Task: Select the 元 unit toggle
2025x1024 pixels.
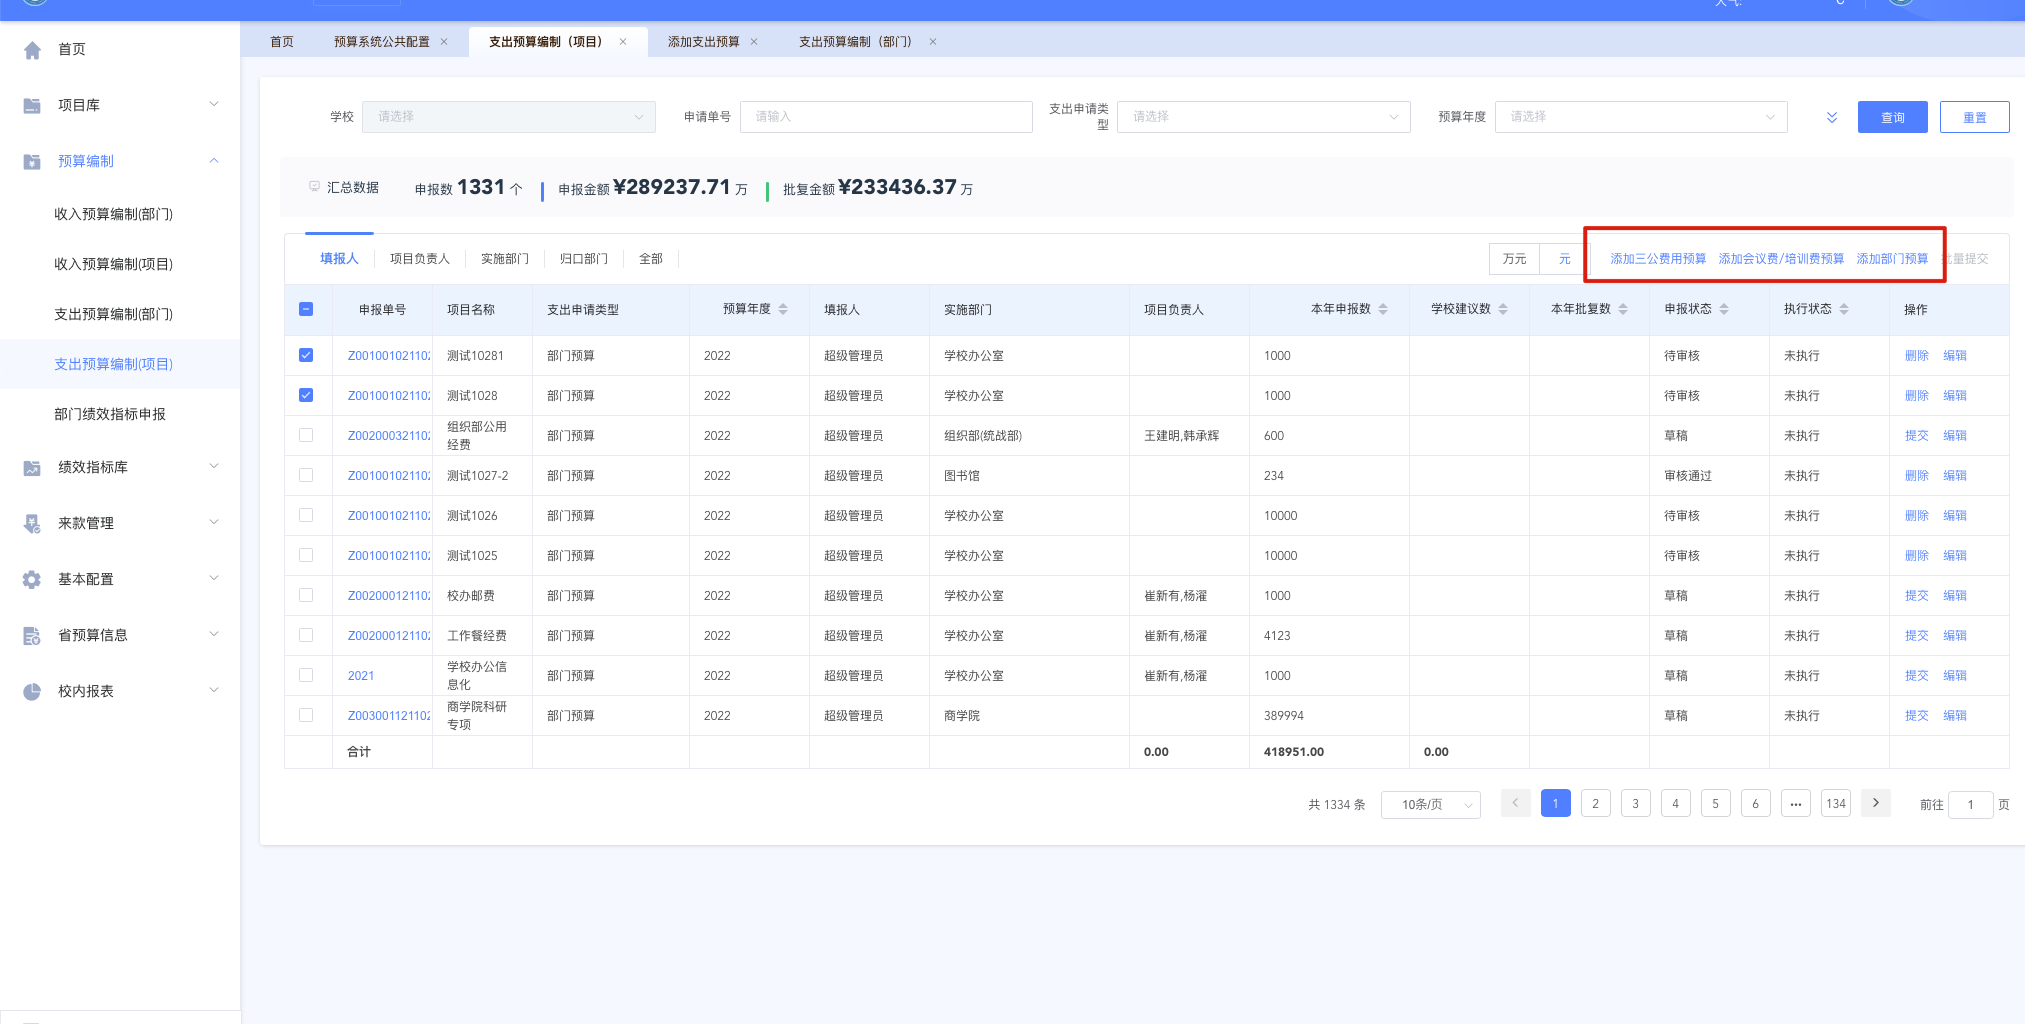Action: click(x=1564, y=259)
